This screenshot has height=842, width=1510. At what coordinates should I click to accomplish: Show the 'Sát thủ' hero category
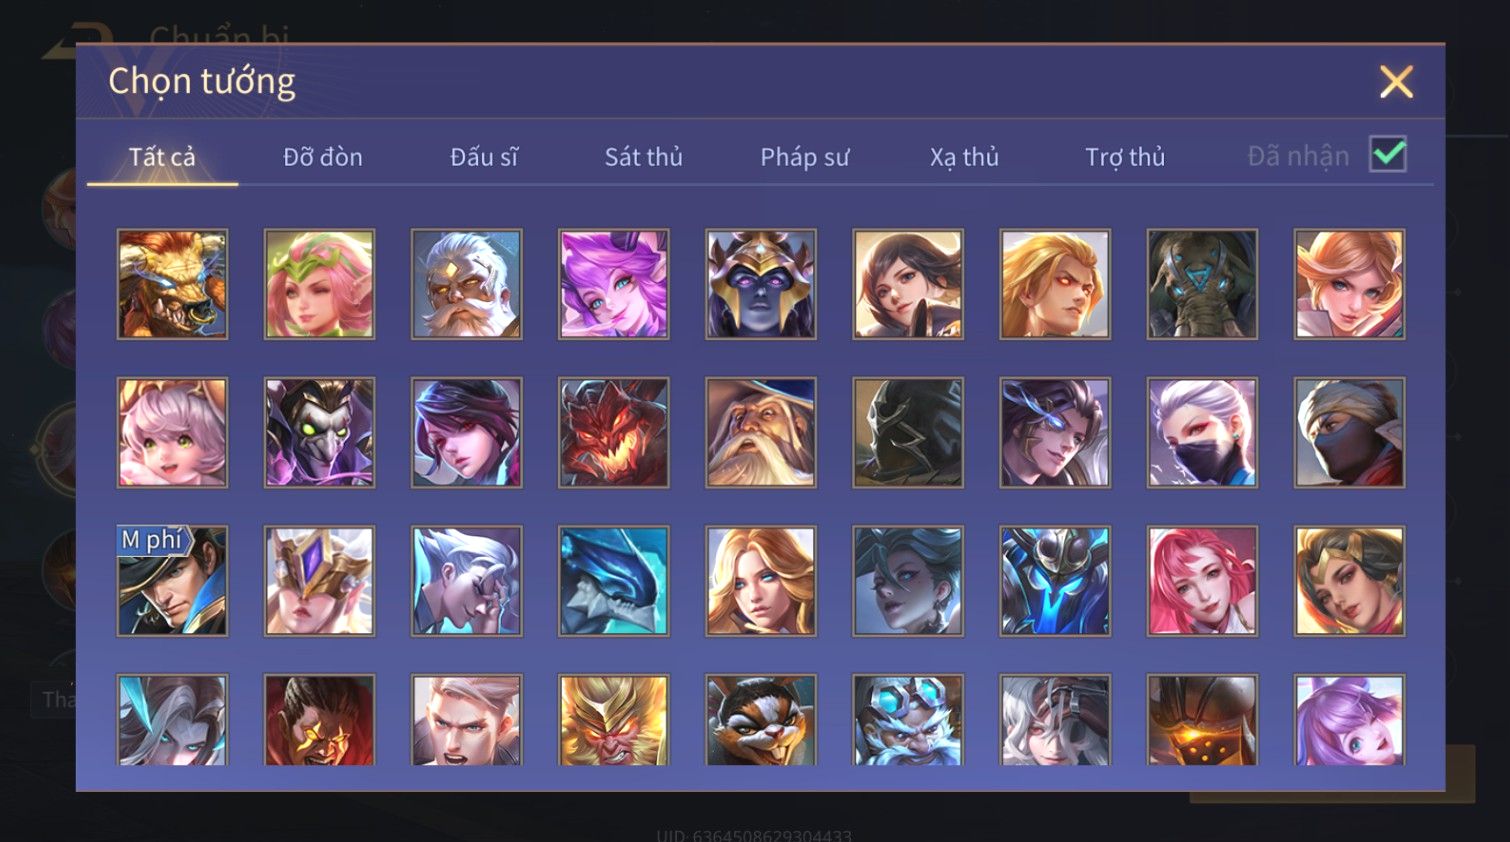pos(643,157)
